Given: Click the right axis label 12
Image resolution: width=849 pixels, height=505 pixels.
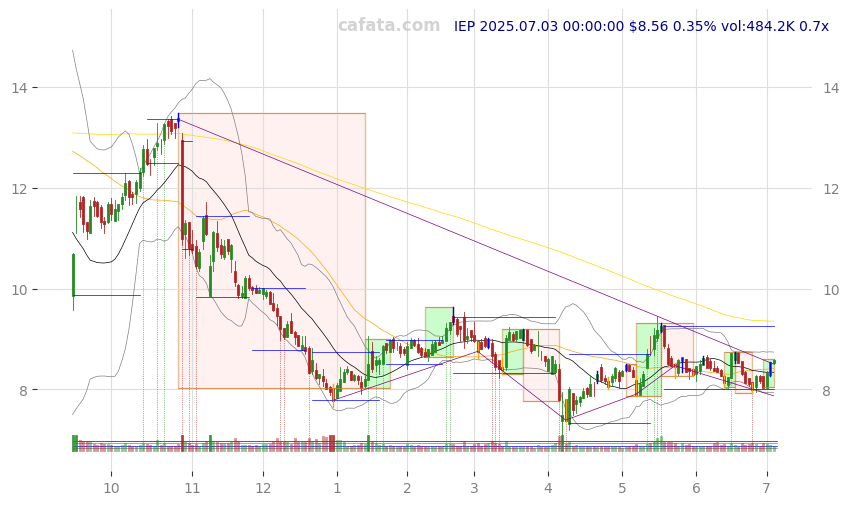Looking at the screenshot, I should click(x=831, y=189).
